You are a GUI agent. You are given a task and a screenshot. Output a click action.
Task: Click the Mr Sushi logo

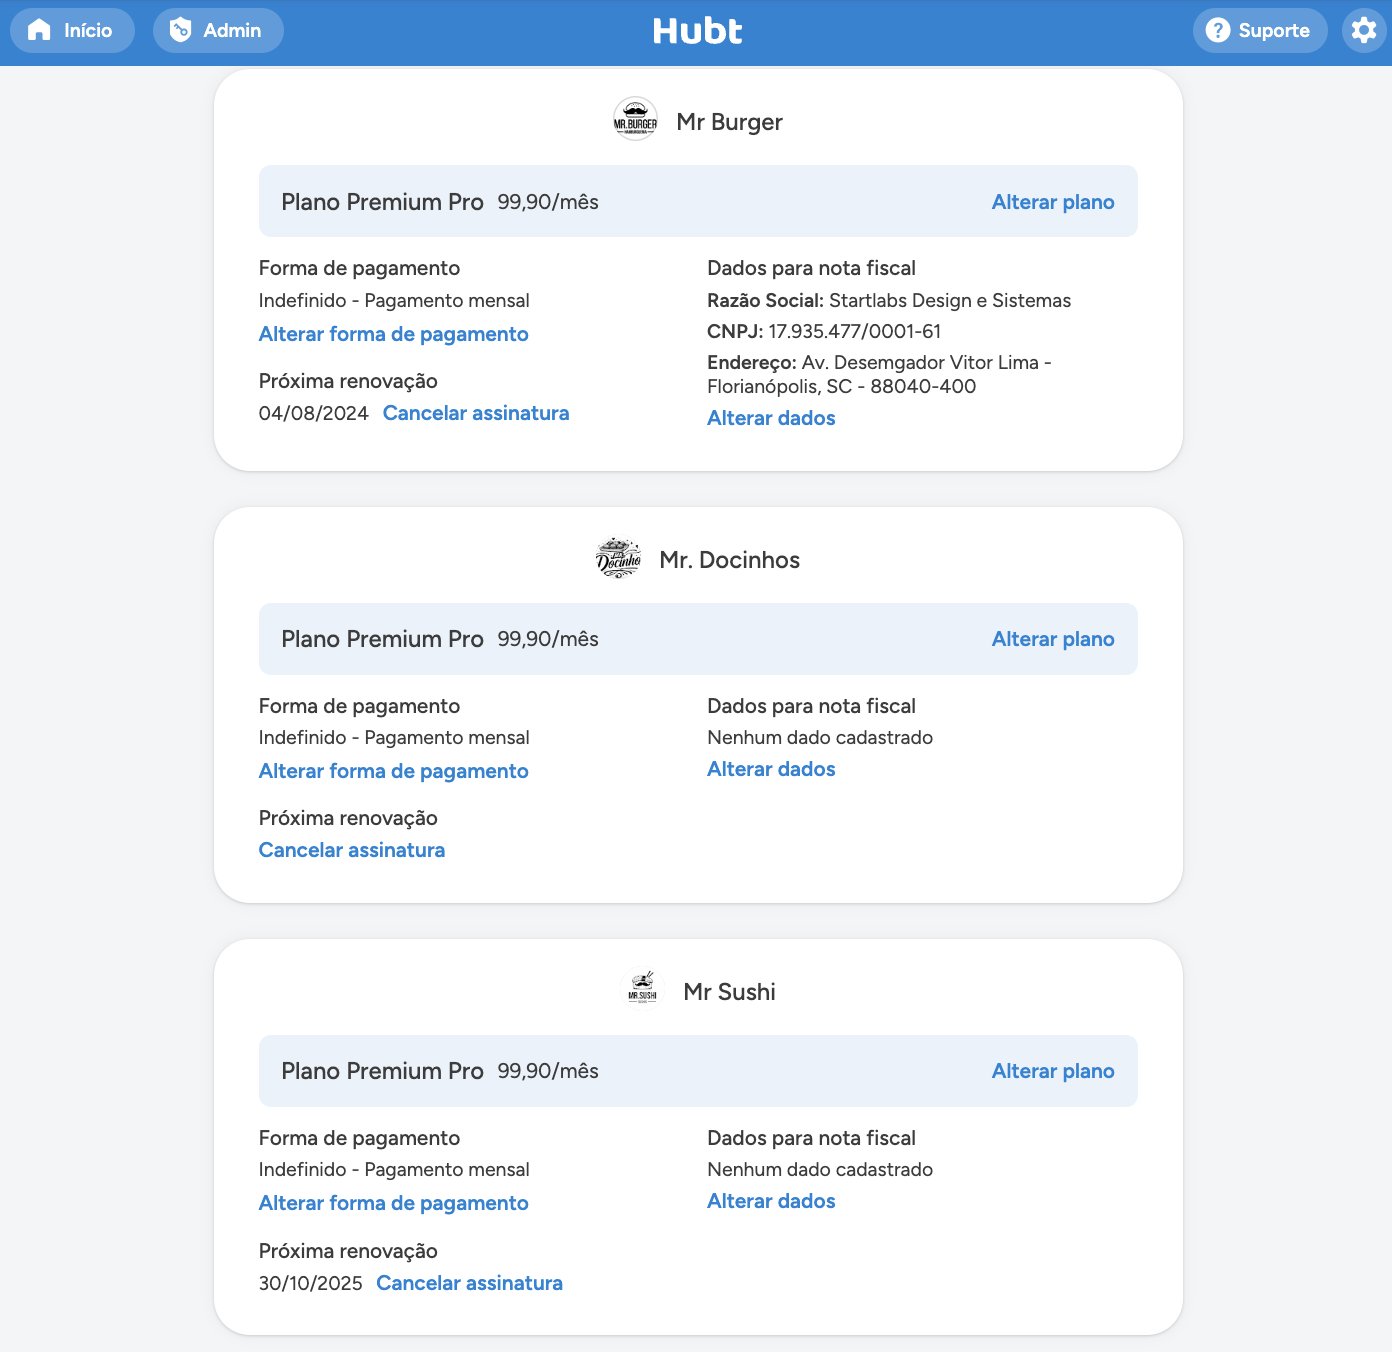[x=642, y=991]
